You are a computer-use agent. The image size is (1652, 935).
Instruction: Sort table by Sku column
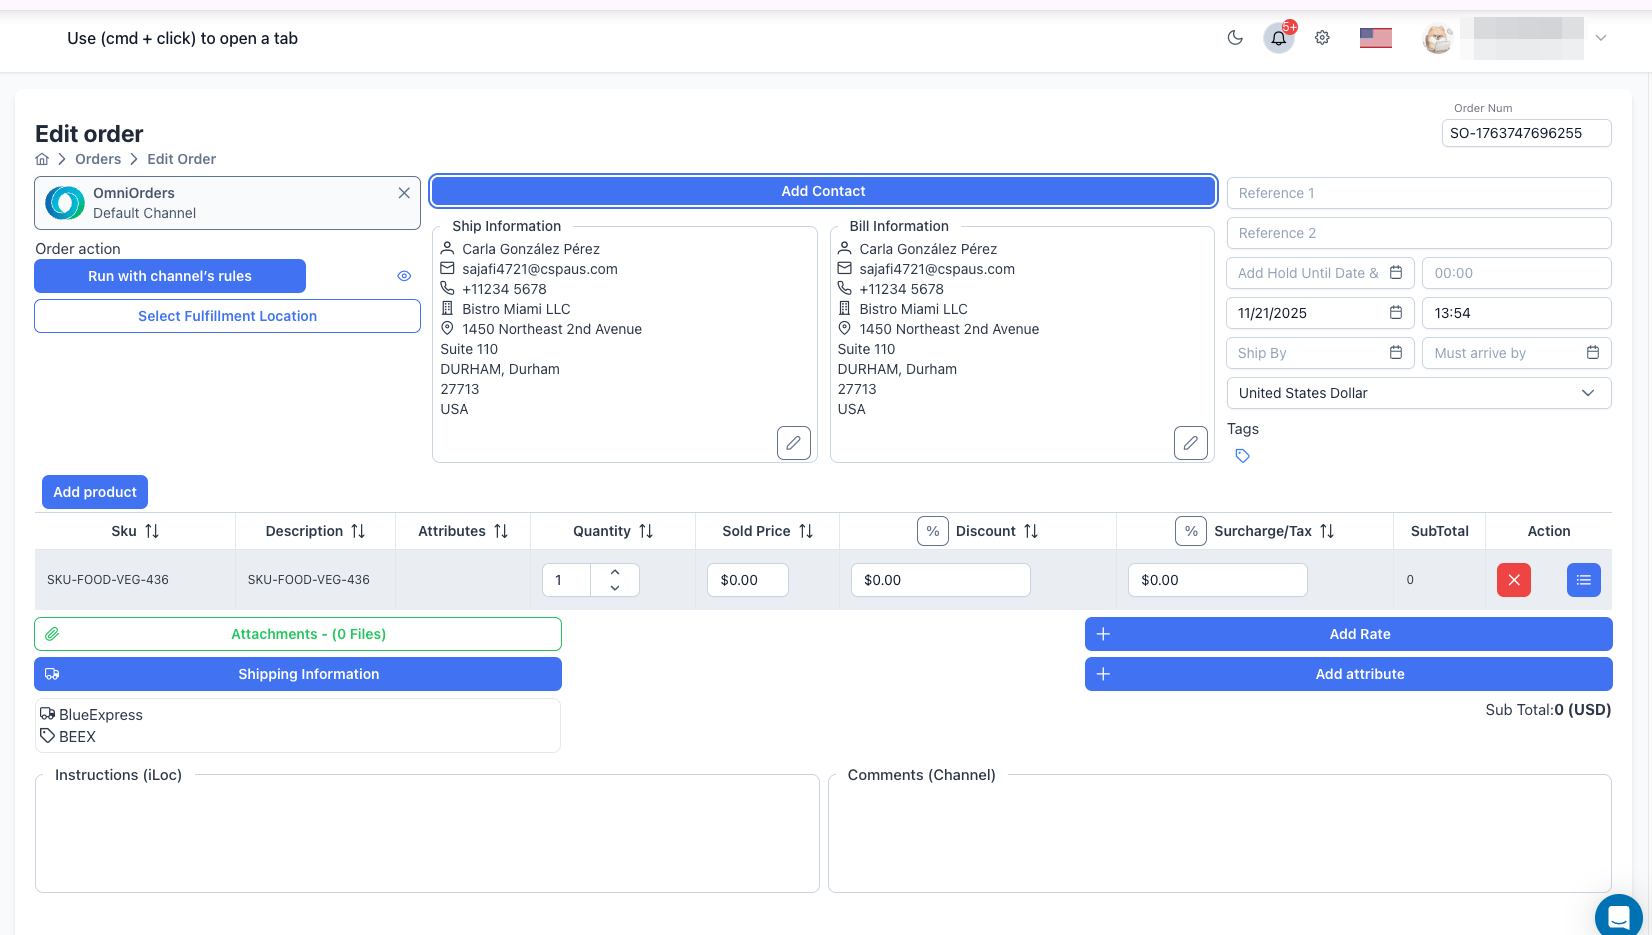(x=152, y=531)
